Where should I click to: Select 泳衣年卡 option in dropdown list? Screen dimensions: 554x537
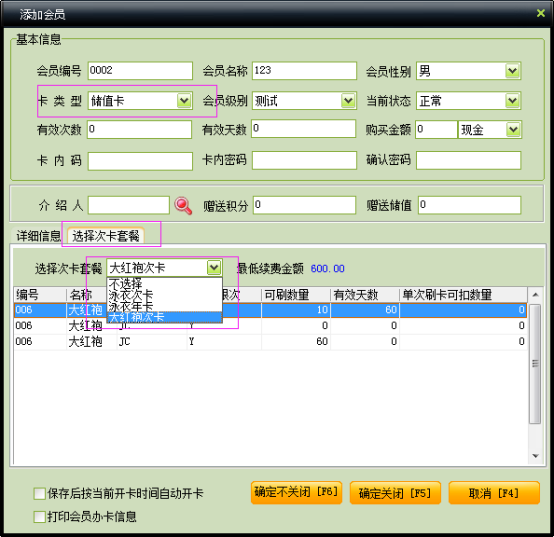coord(164,306)
